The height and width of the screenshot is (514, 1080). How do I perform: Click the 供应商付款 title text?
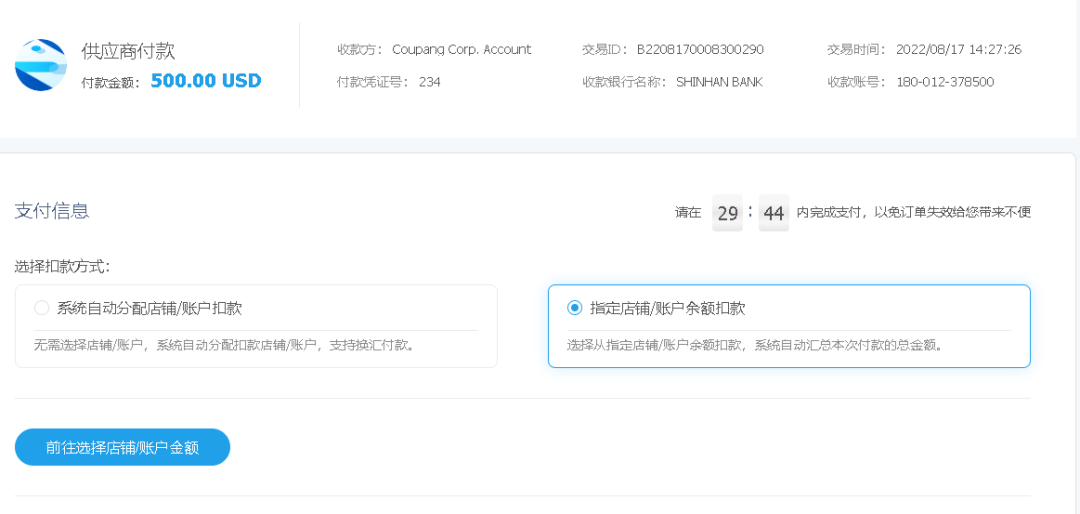pos(128,51)
